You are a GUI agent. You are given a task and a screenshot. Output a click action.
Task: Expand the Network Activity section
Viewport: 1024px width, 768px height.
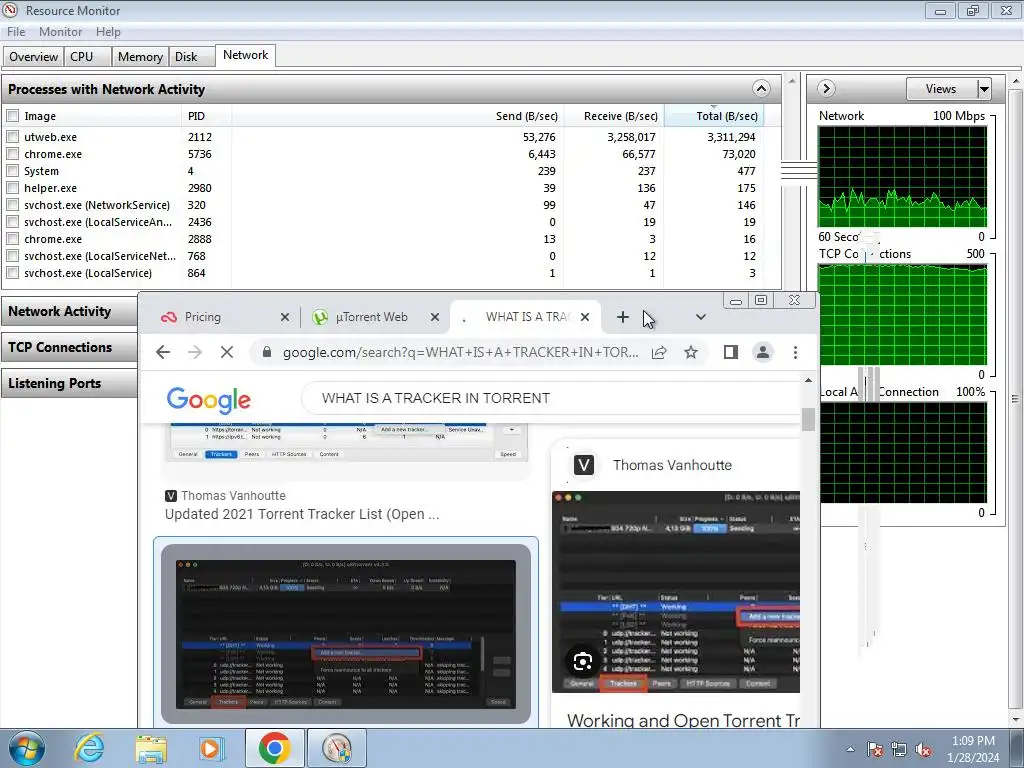click(69, 311)
